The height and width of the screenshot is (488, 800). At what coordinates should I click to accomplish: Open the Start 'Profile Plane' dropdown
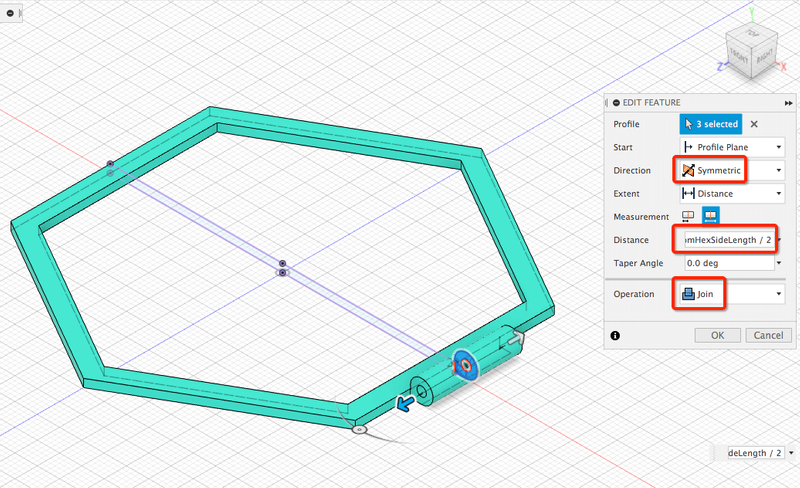pos(731,147)
